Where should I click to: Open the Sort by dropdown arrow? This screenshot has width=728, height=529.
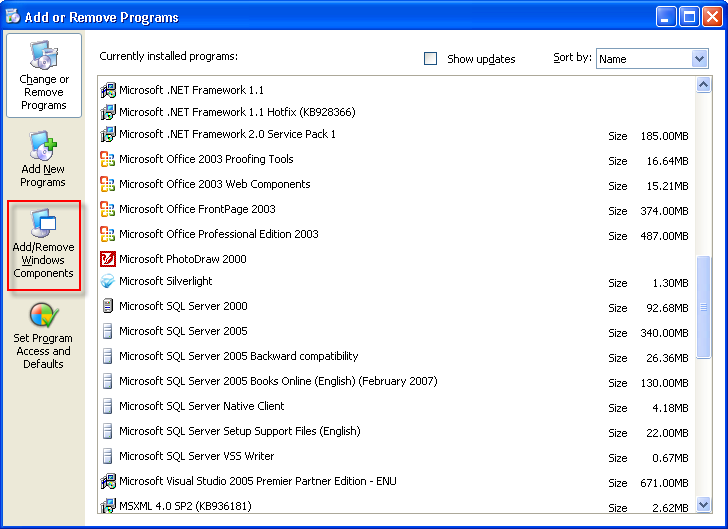click(x=699, y=59)
